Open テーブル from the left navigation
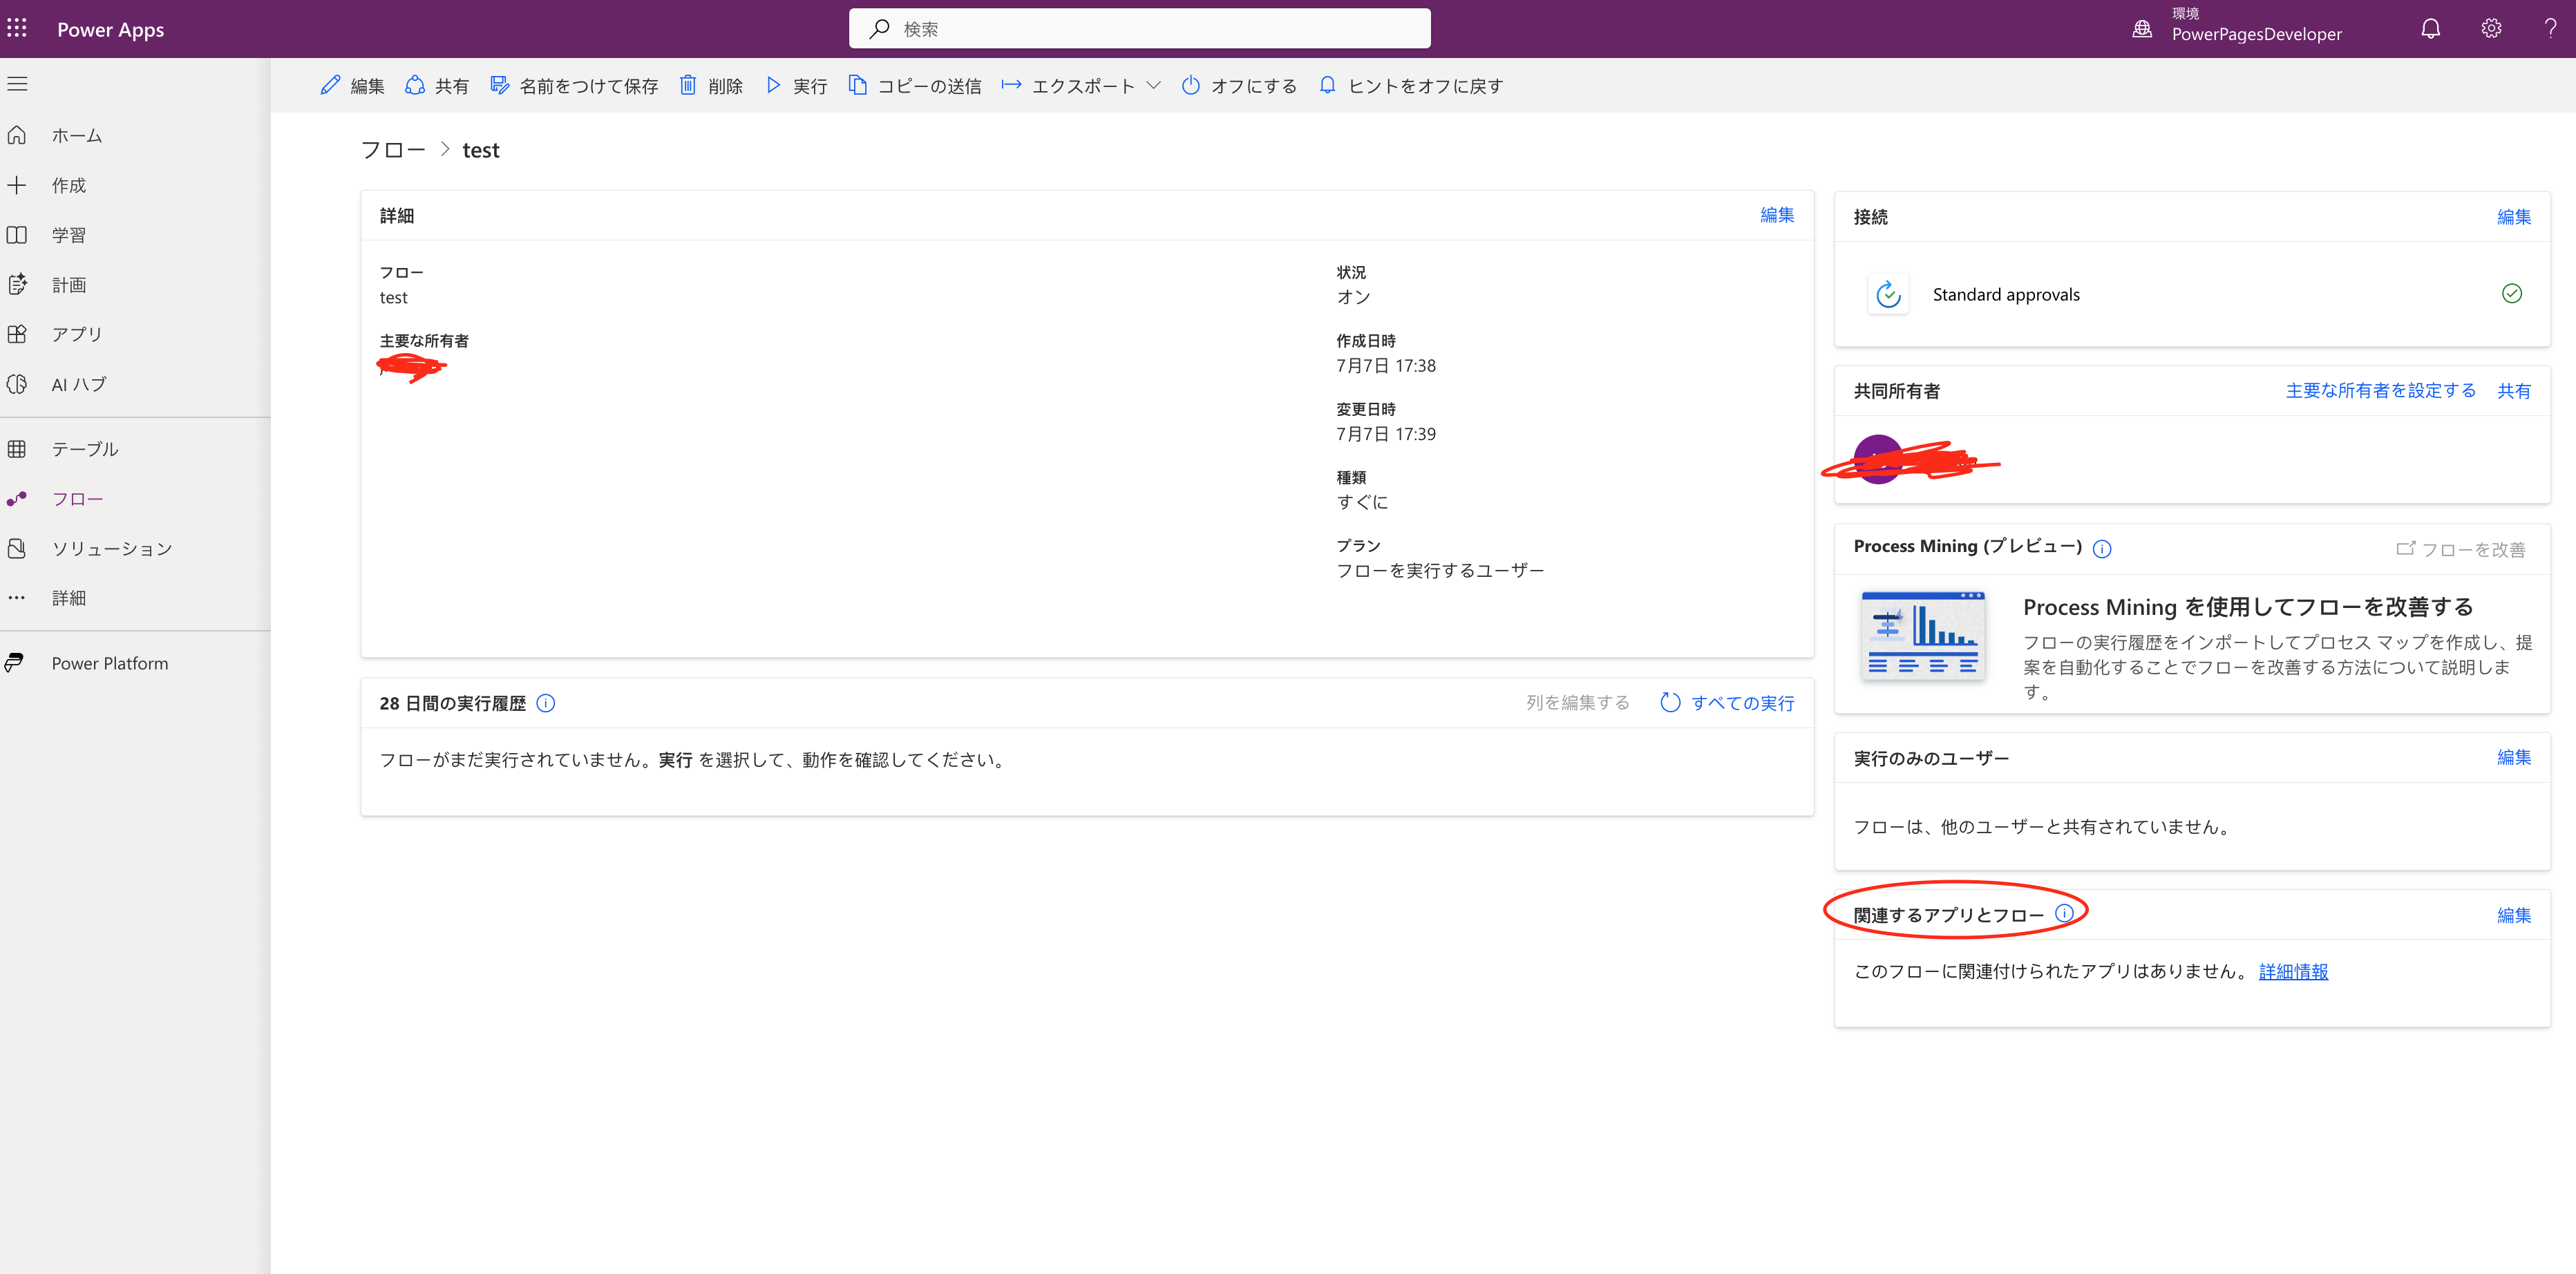 point(85,448)
